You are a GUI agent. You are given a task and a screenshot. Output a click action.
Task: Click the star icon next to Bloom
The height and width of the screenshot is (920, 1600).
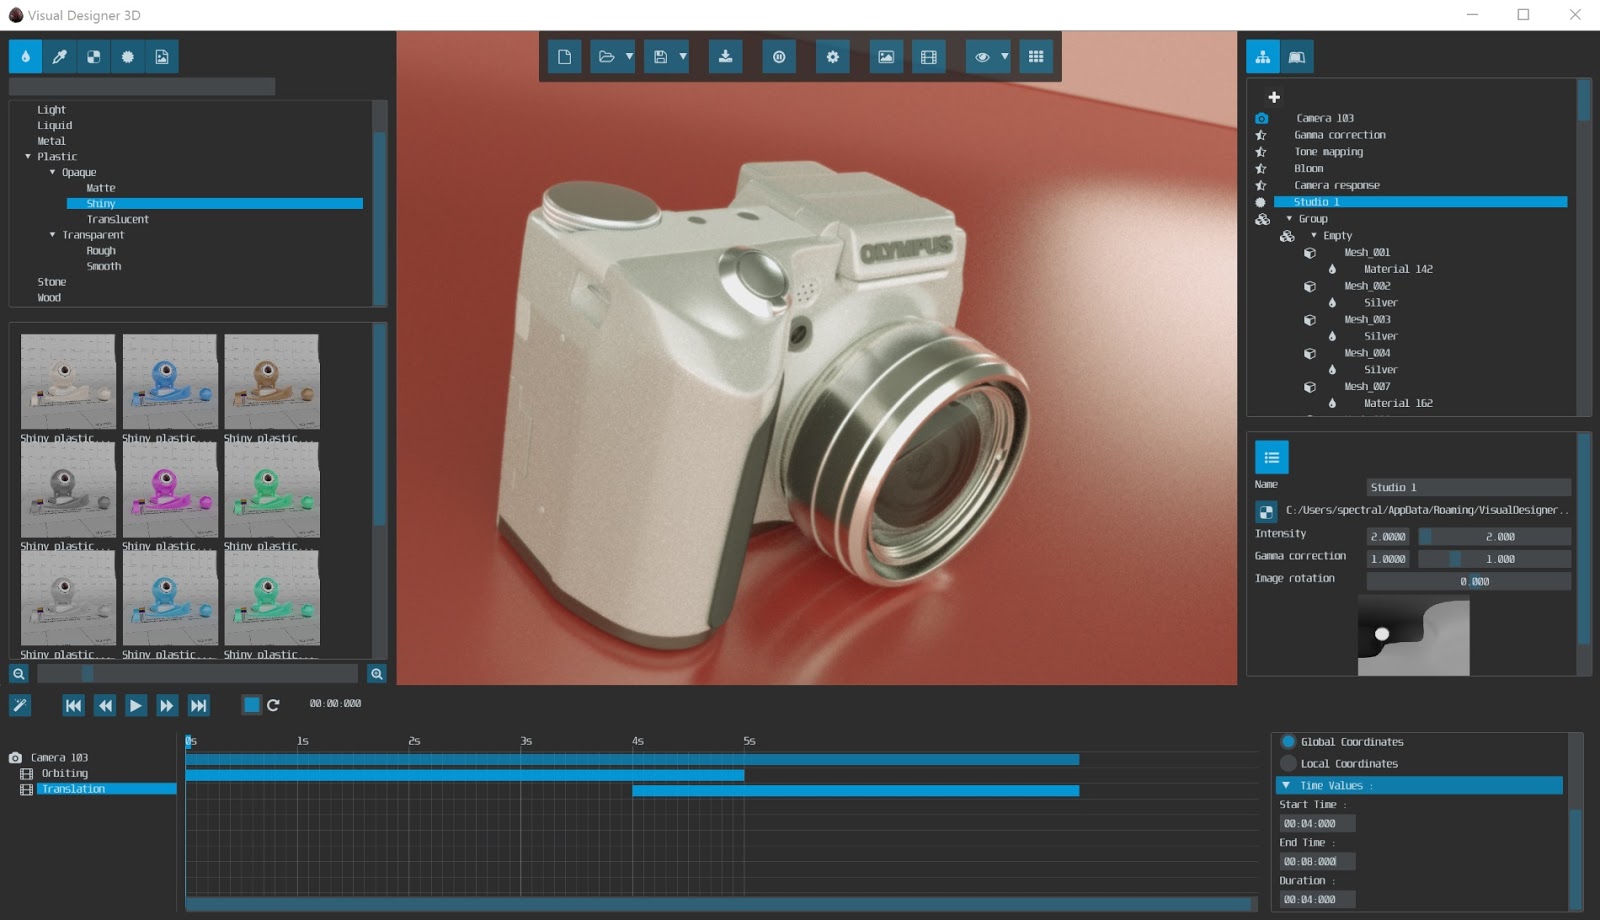(x=1261, y=169)
